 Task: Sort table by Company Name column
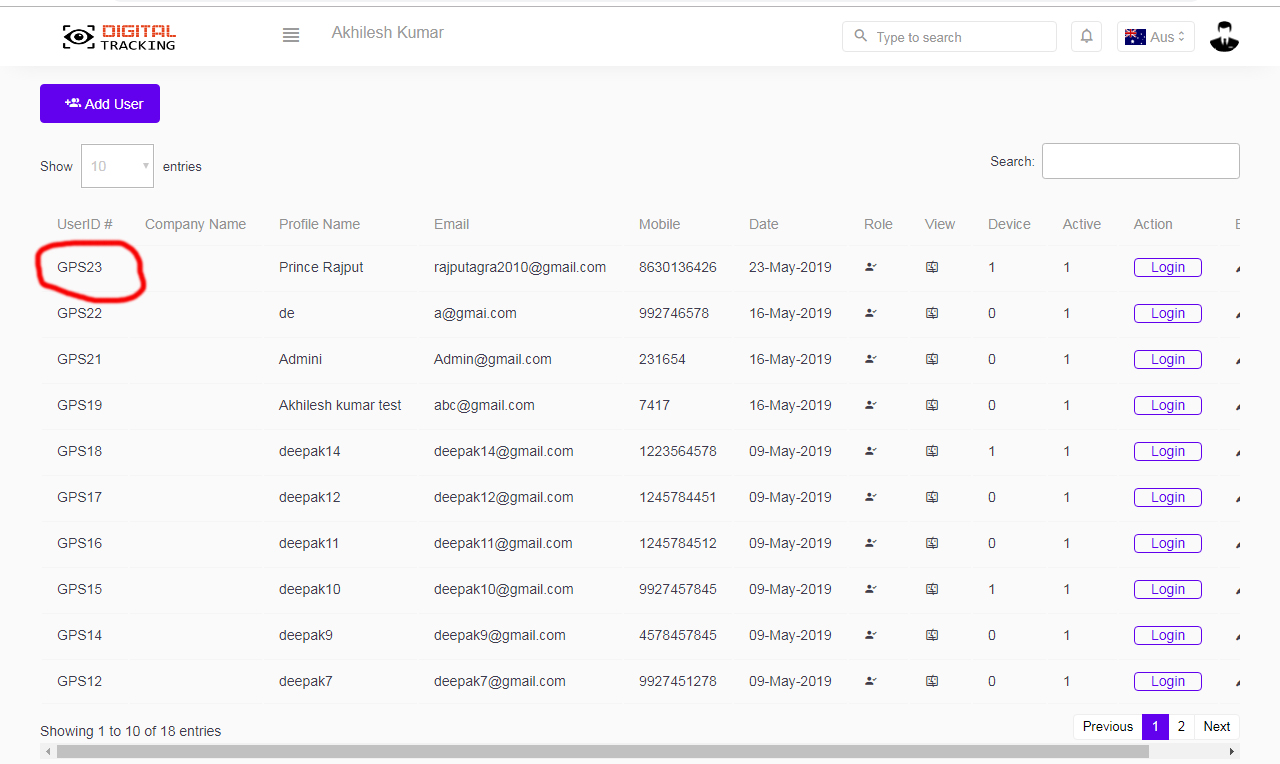pos(195,224)
